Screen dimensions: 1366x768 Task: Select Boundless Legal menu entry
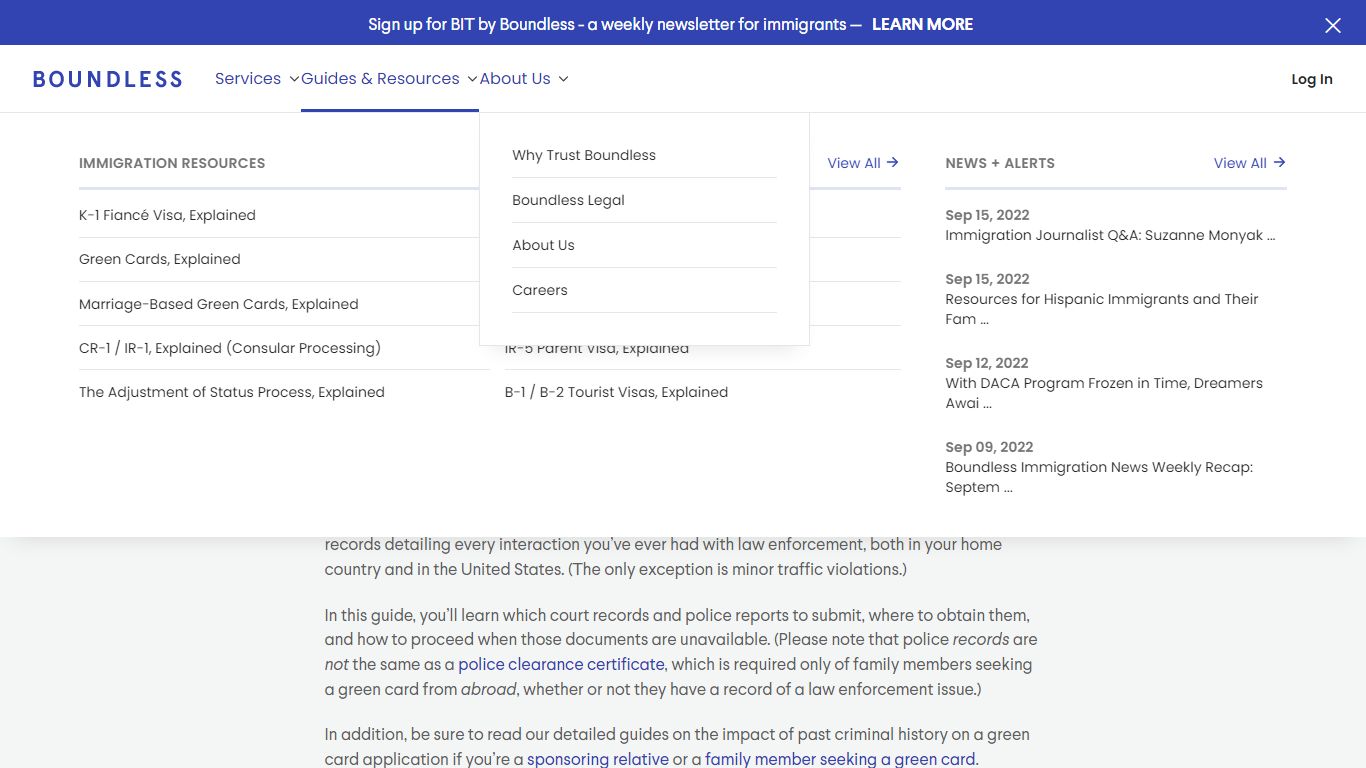coord(568,200)
